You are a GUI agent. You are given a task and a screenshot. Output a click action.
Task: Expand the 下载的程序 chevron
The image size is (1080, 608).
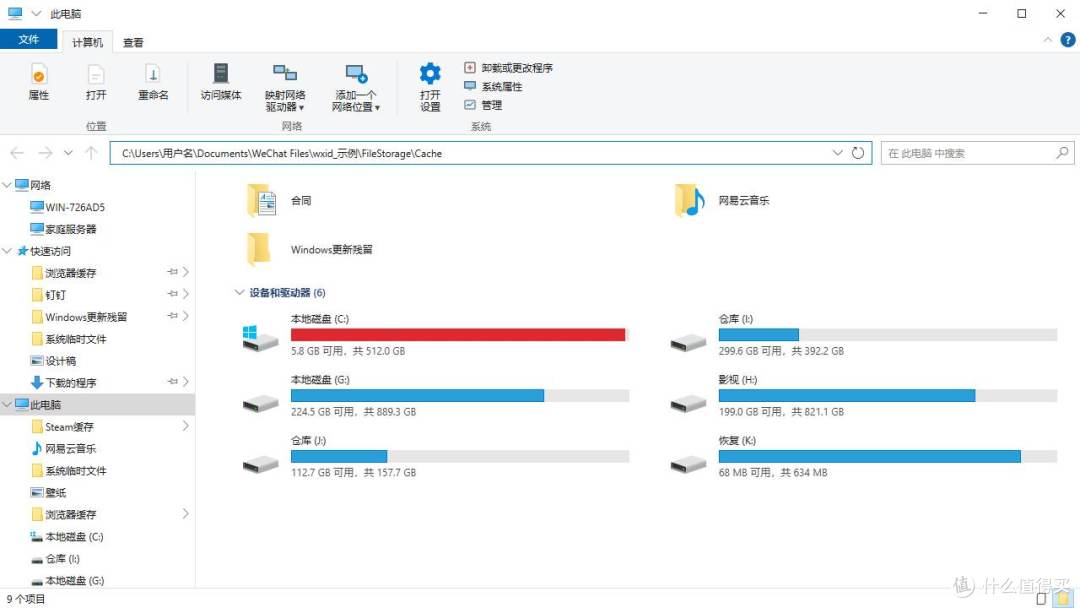[x=185, y=381]
